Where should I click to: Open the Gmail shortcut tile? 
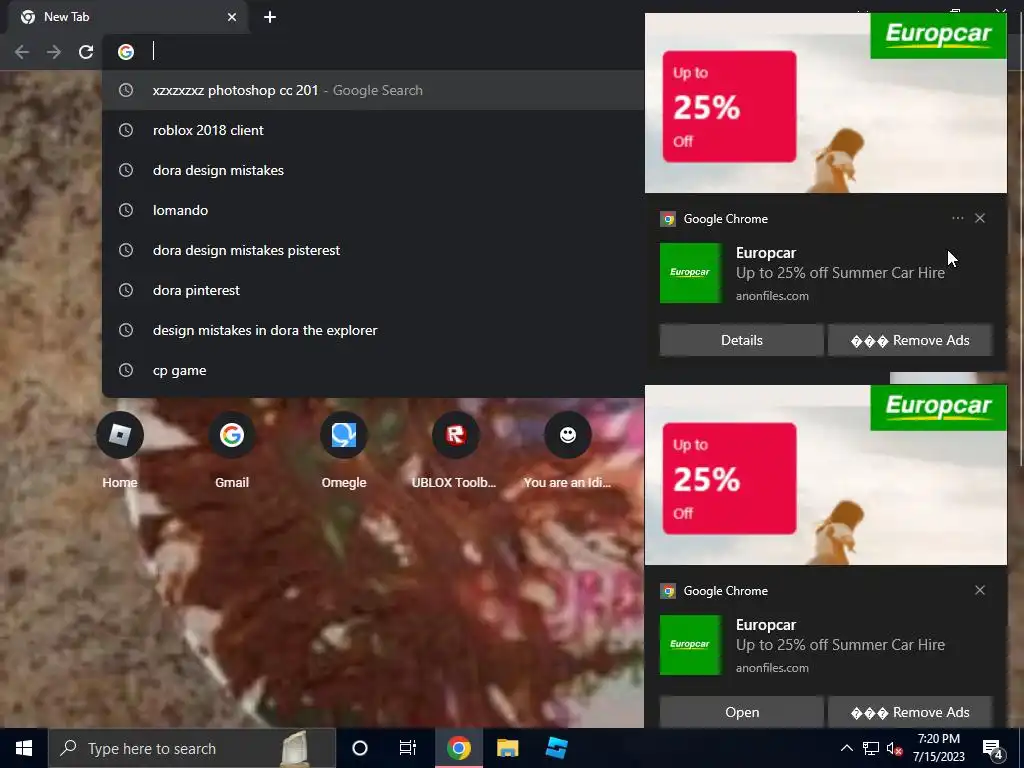click(x=232, y=451)
